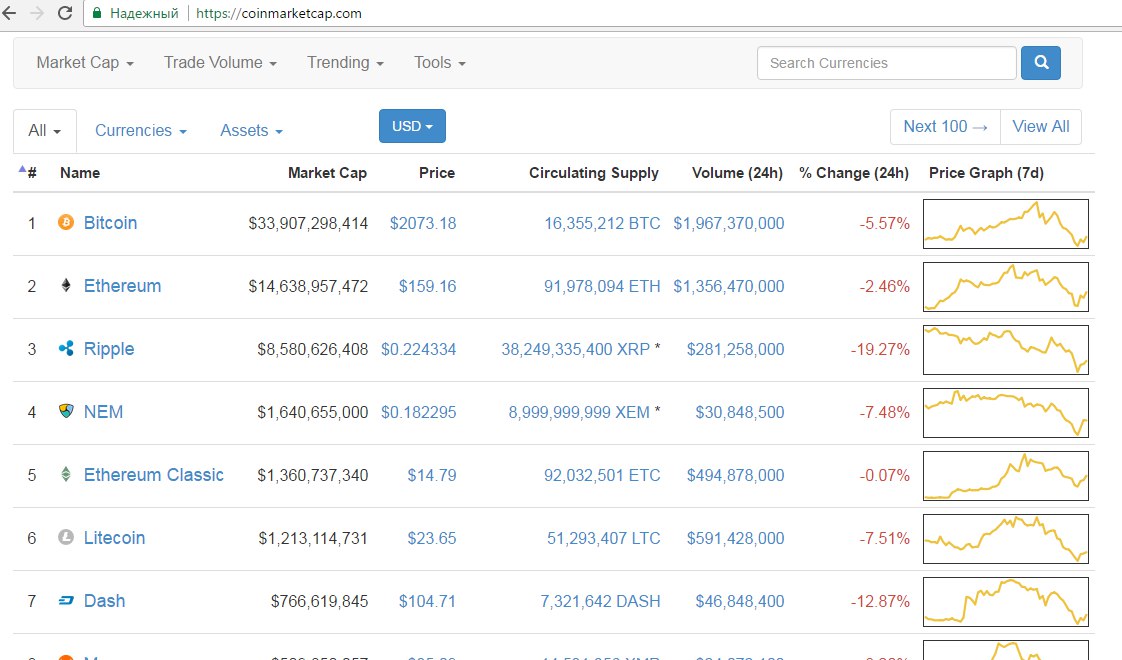Click the browser forward arrow
This screenshot has height=660, width=1122.
pos(36,13)
